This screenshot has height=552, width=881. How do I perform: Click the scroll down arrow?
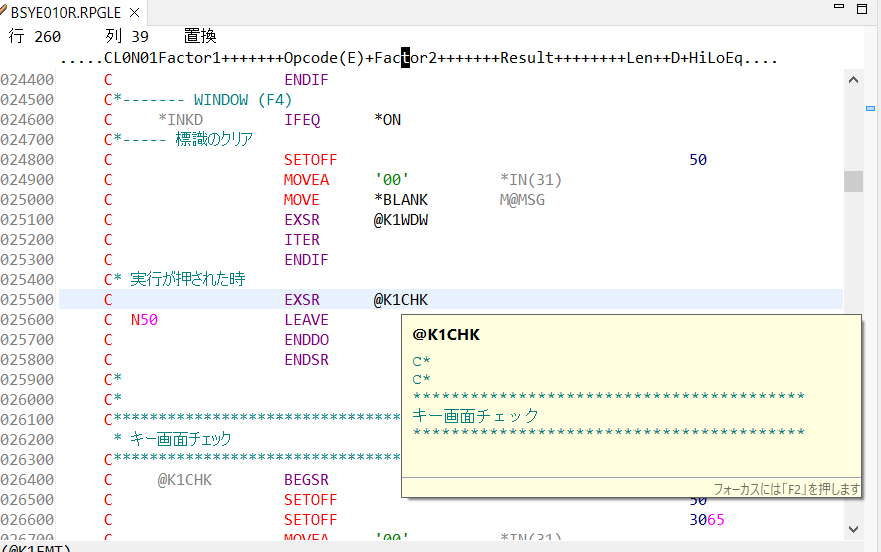tap(853, 529)
